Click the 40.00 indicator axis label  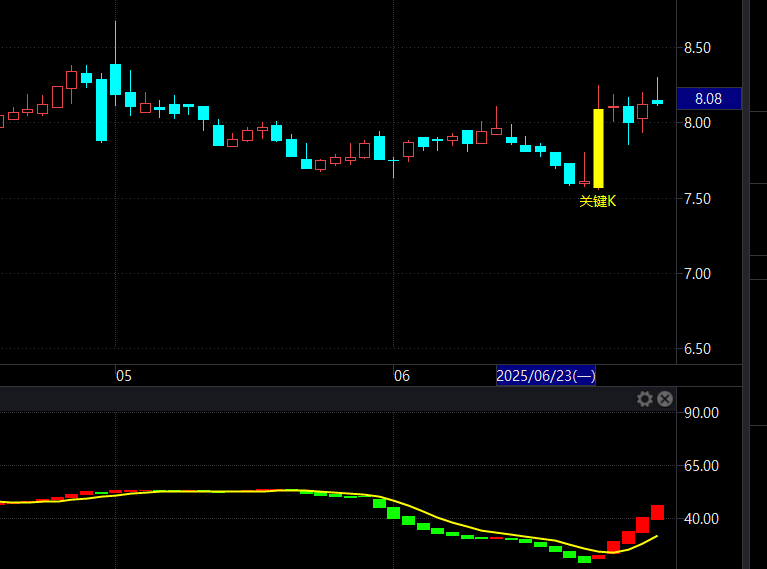[x=699, y=518]
